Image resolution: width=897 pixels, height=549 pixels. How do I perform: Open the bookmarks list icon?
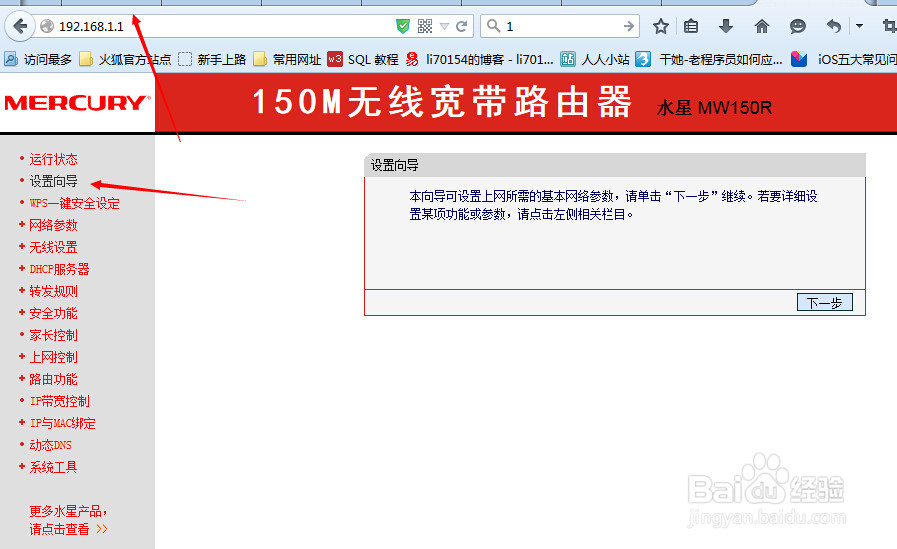coord(691,26)
